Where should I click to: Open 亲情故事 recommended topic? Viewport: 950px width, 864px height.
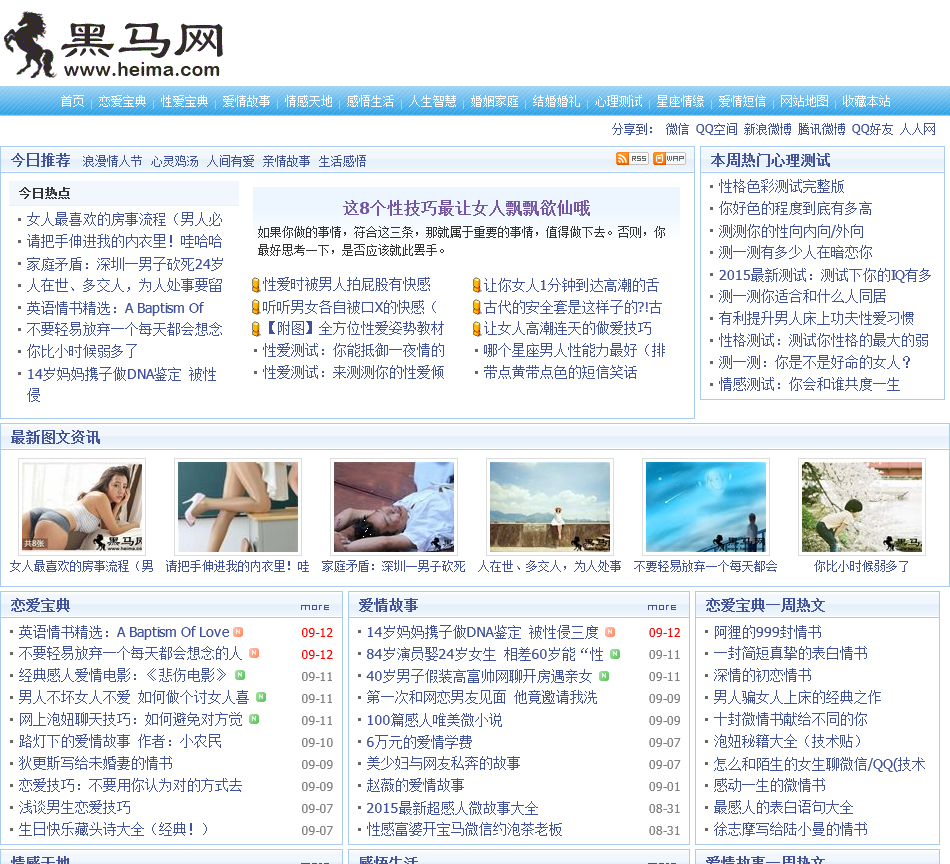(x=286, y=161)
